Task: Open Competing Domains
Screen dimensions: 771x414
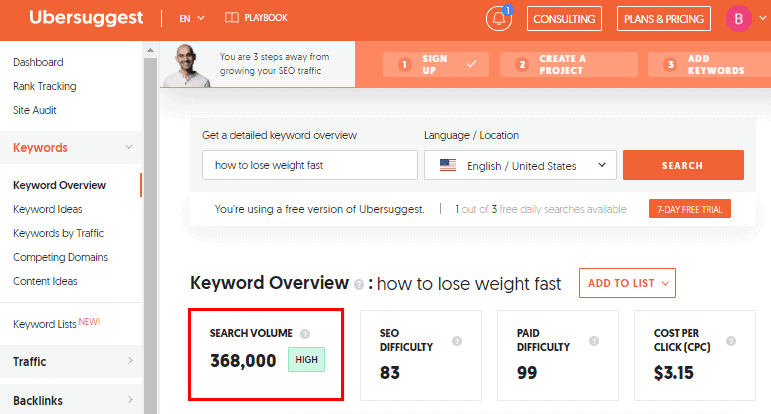Action: [x=60, y=257]
